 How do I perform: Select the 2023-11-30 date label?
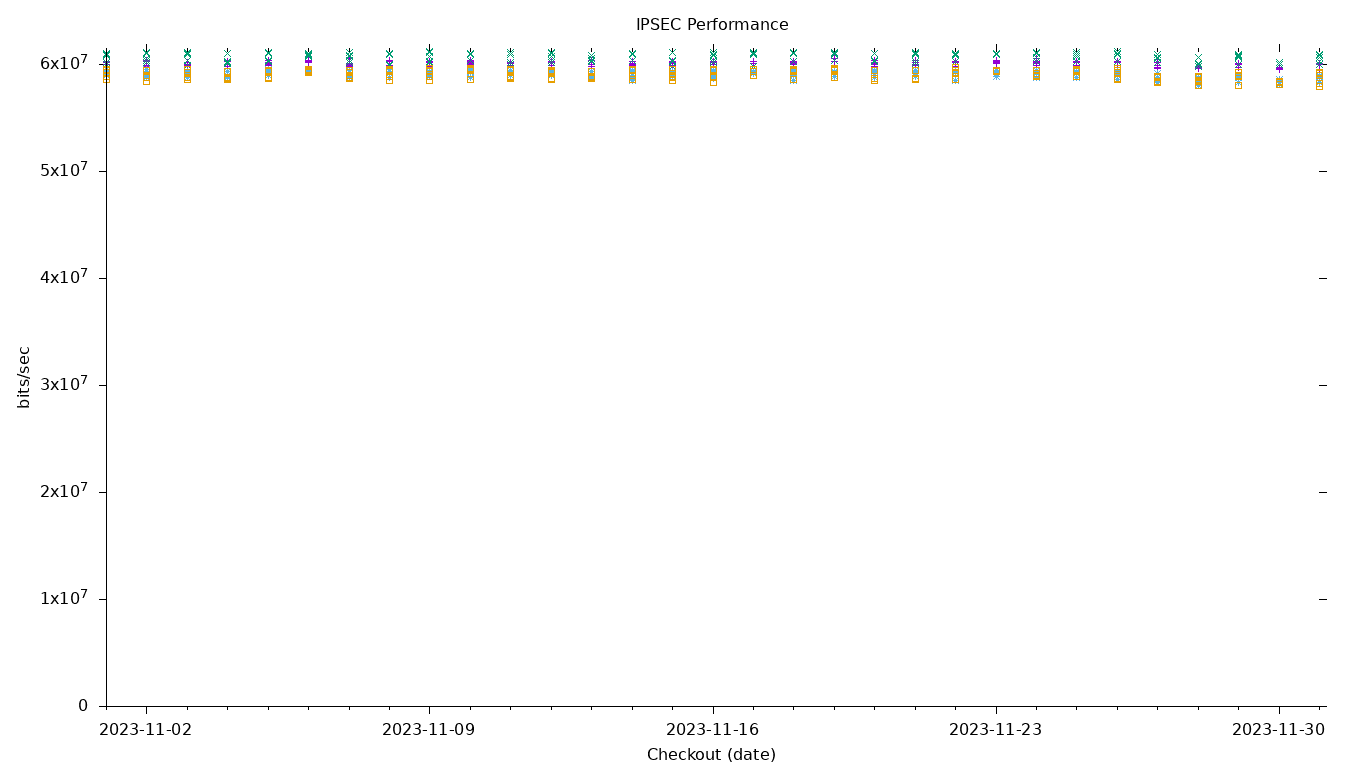[x=1278, y=730]
